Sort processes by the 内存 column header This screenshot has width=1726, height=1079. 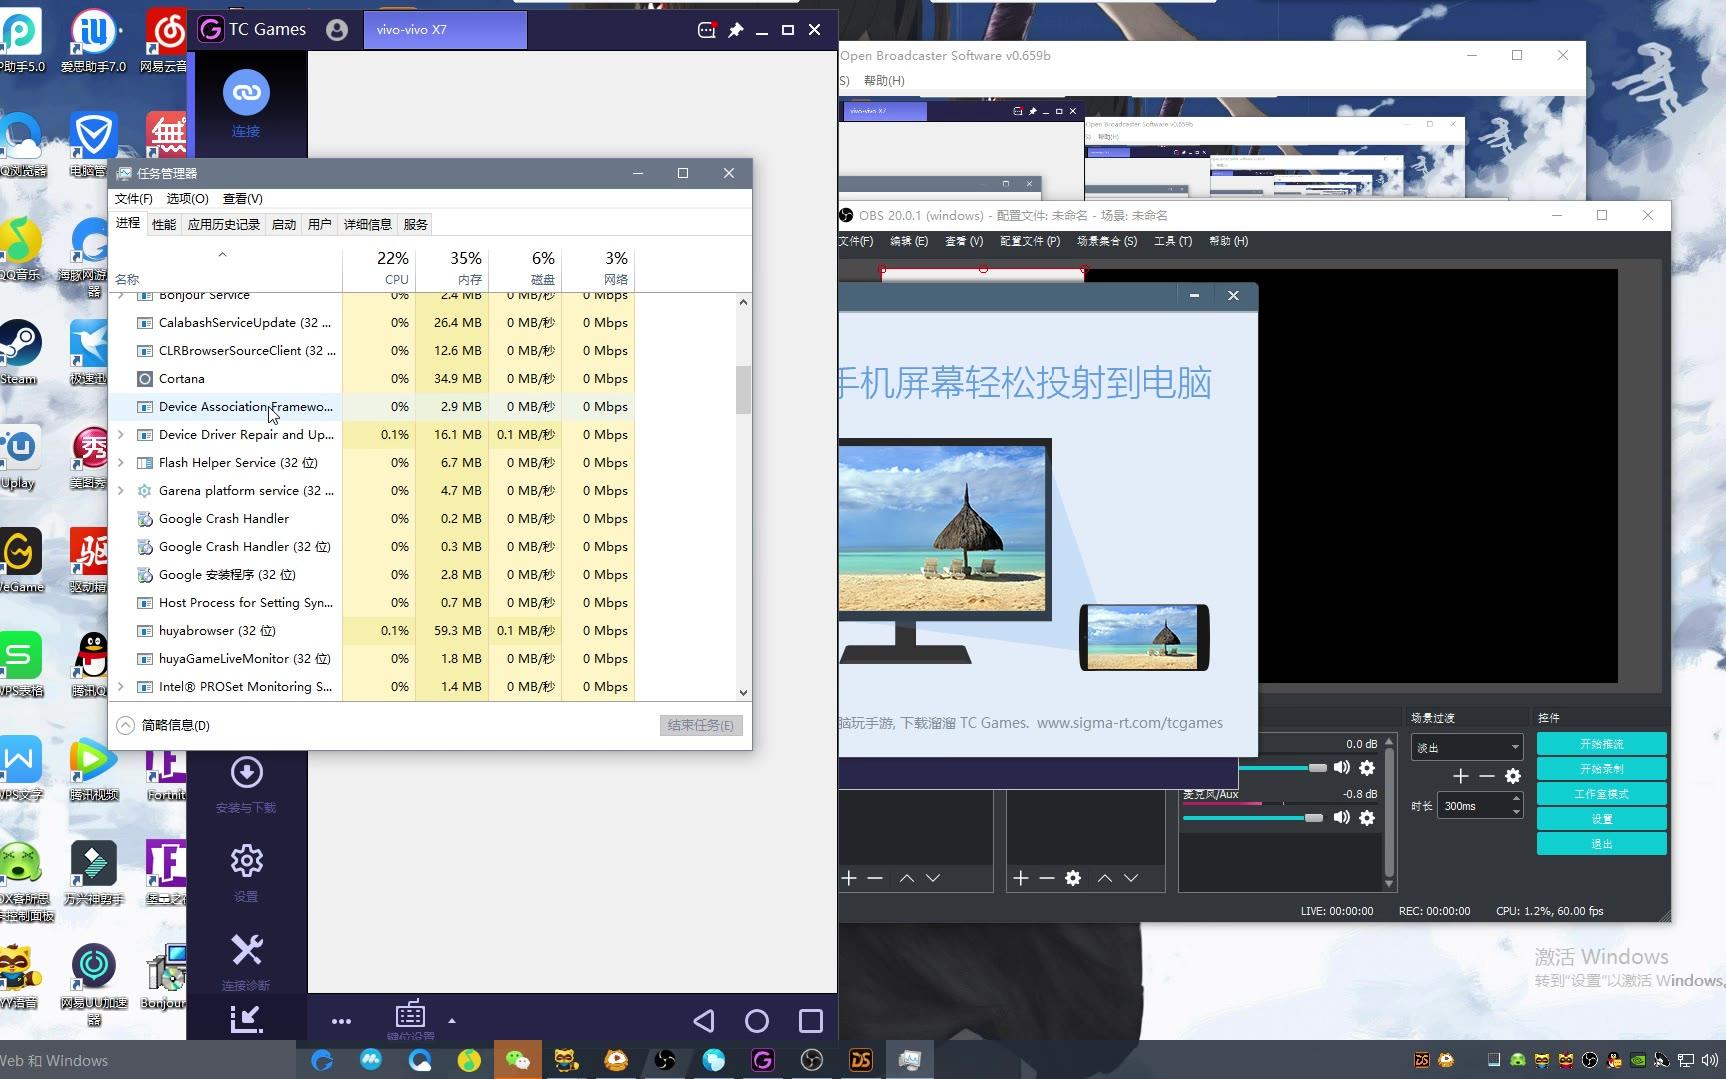point(453,267)
